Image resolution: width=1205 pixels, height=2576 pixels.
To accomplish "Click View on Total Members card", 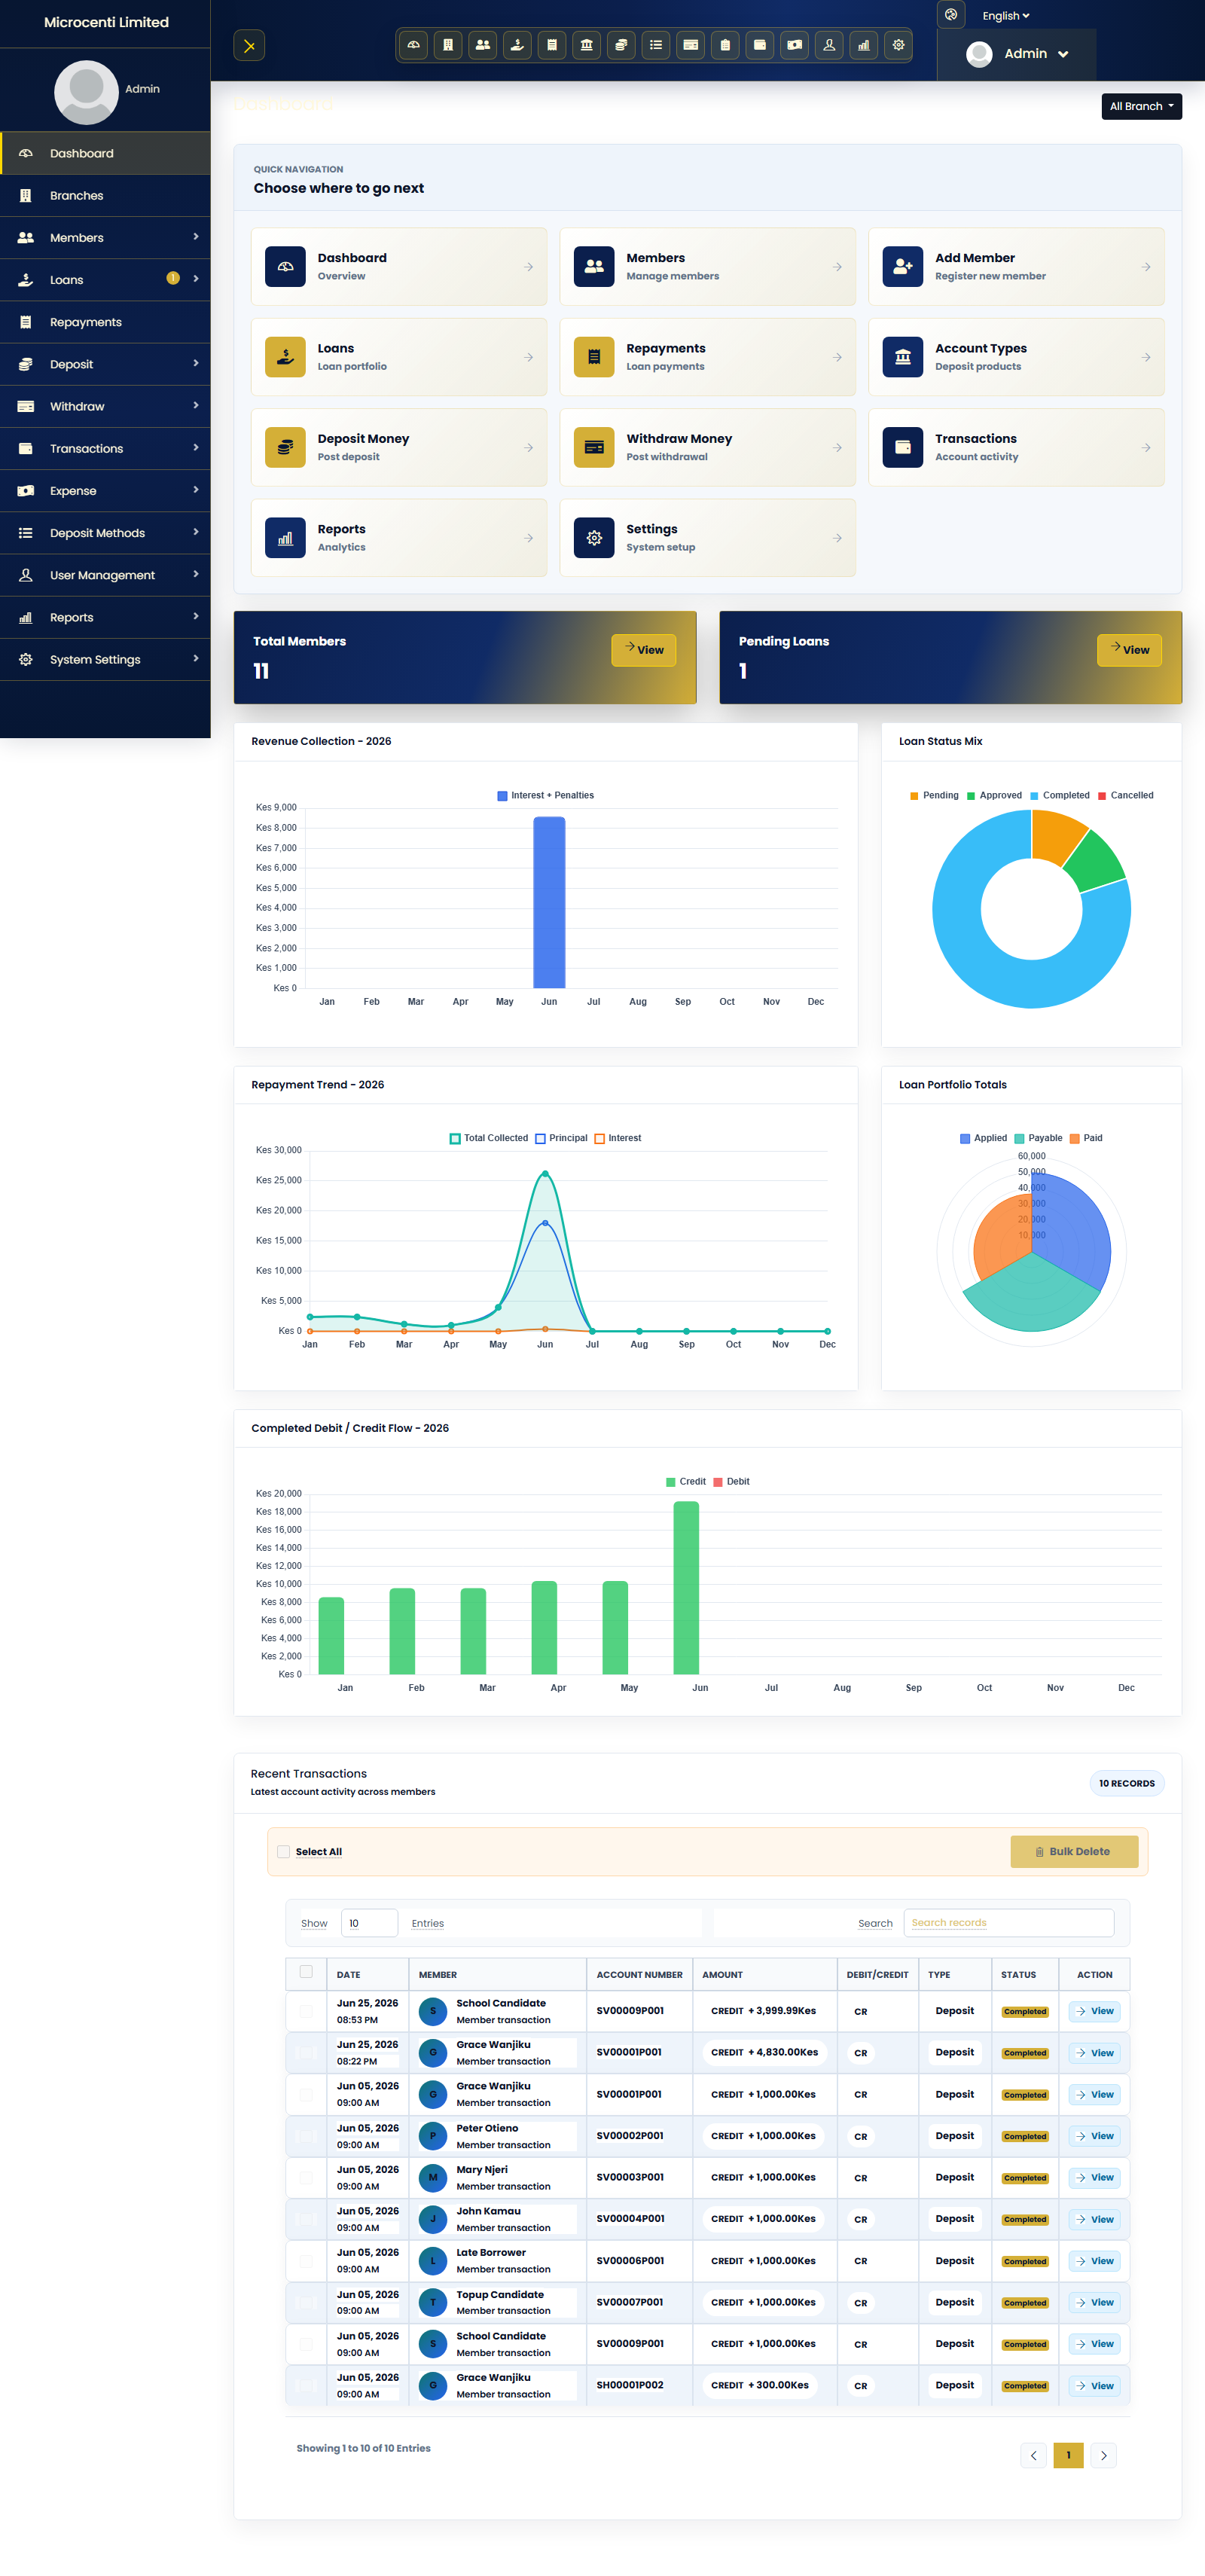I will click(x=644, y=650).
